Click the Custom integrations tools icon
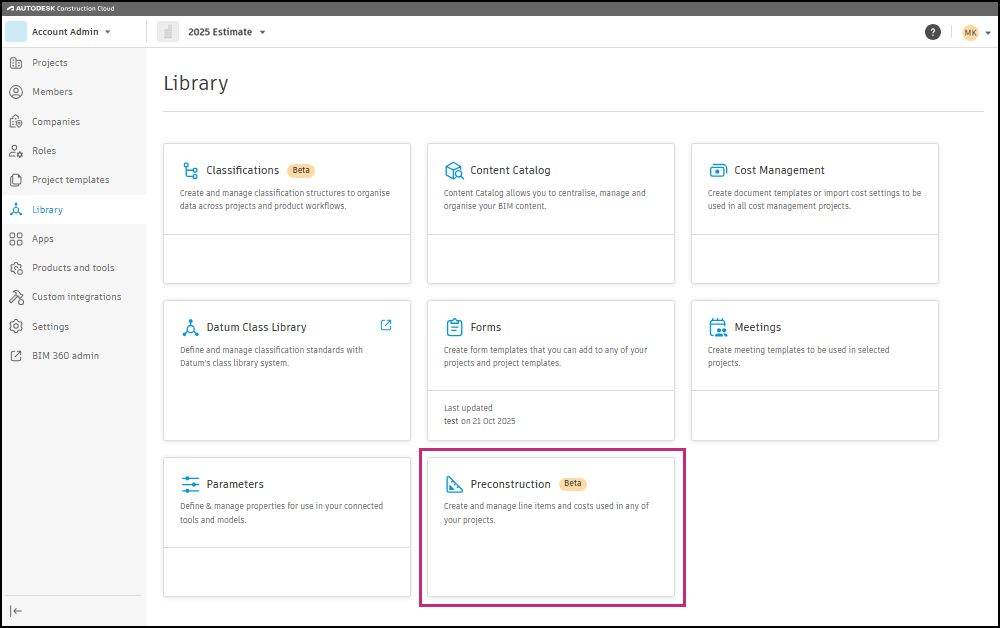Image resolution: width=1000 pixels, height=628 pixels. coord(16,297)
